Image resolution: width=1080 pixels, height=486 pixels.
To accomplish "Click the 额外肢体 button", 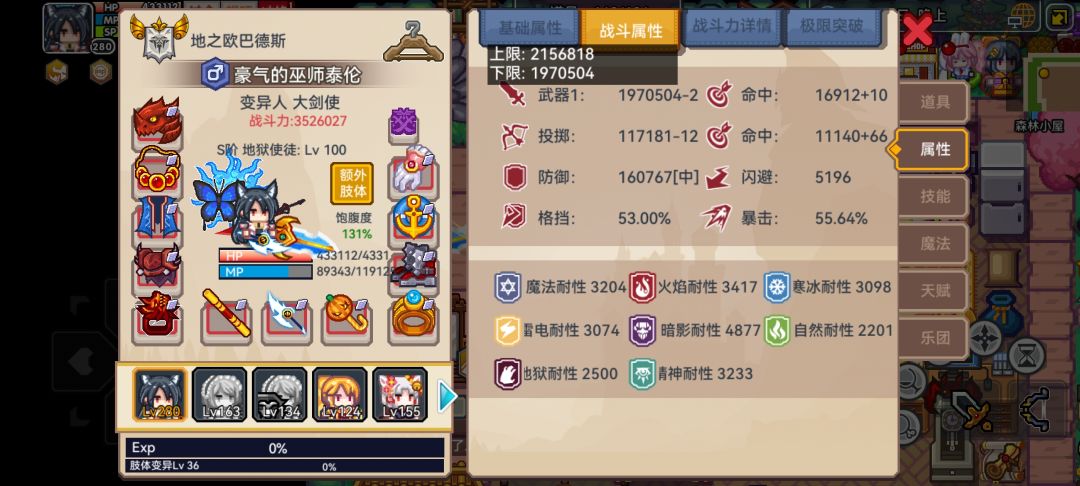I will pyautogui.click(x=352, y=184).
